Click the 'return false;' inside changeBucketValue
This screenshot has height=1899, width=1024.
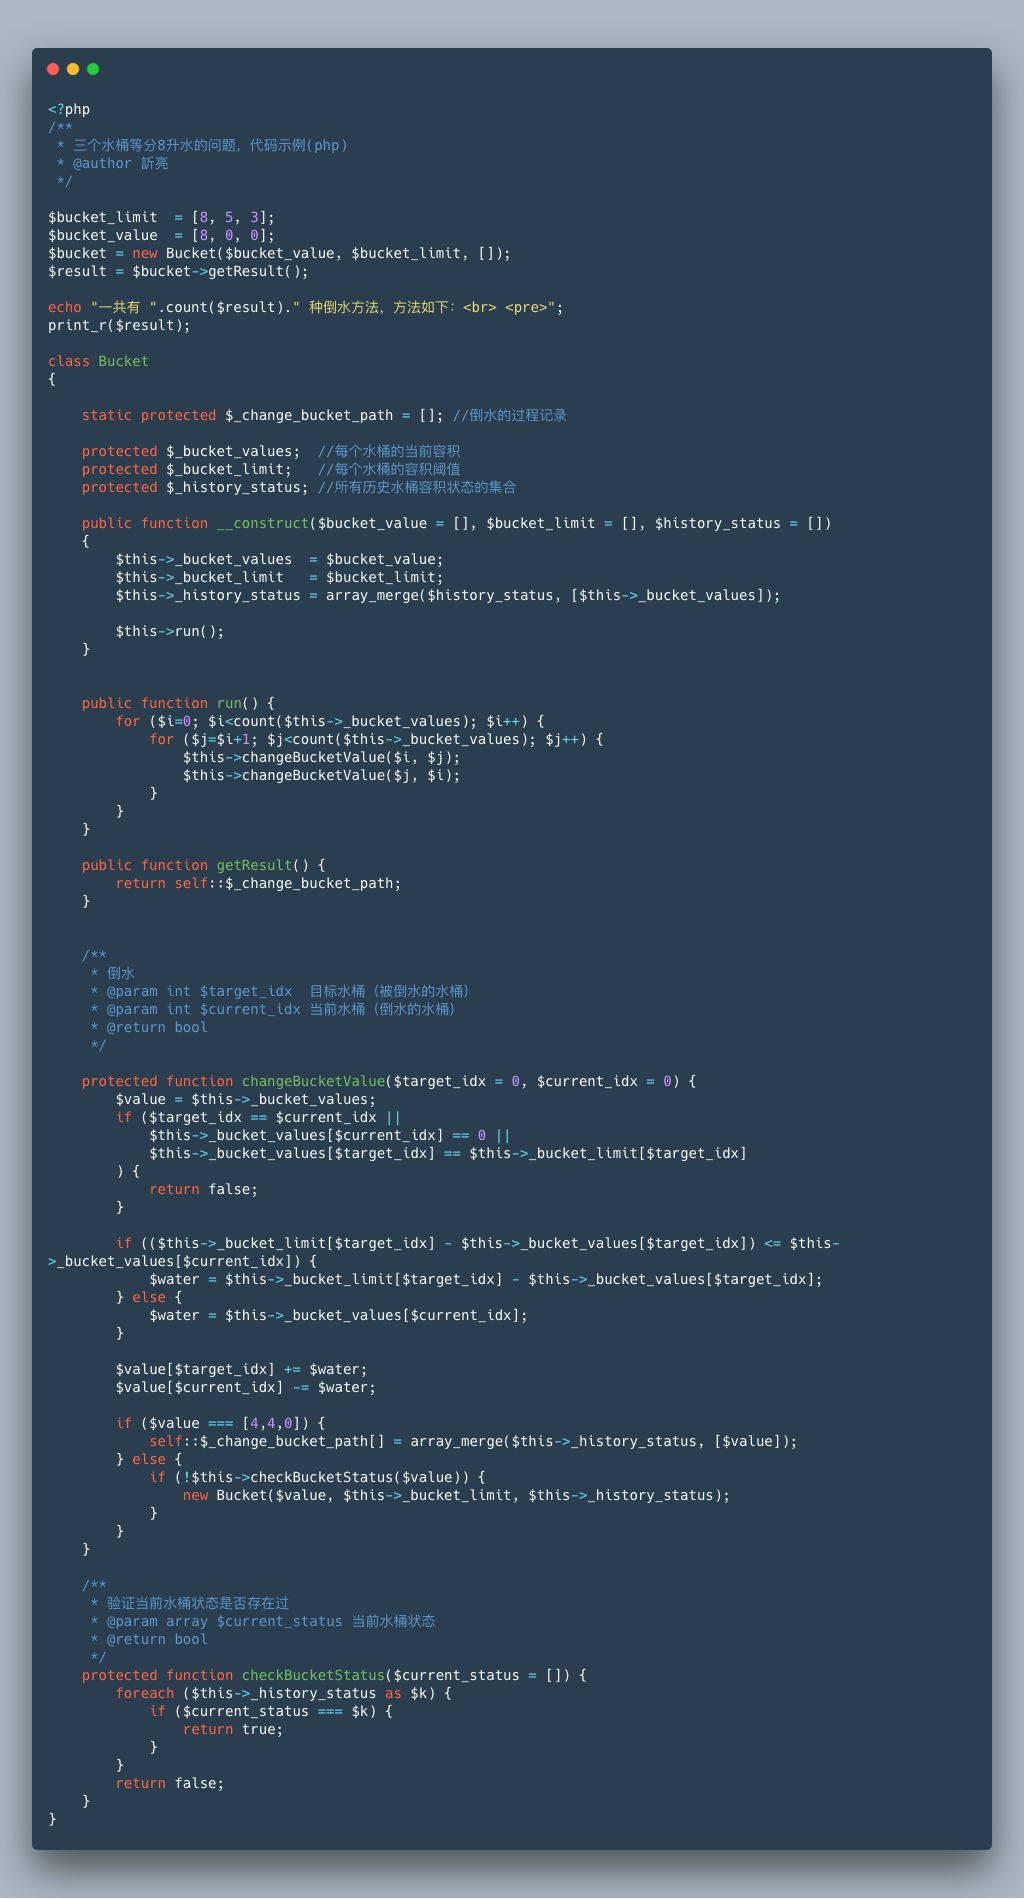point(203,1189)
